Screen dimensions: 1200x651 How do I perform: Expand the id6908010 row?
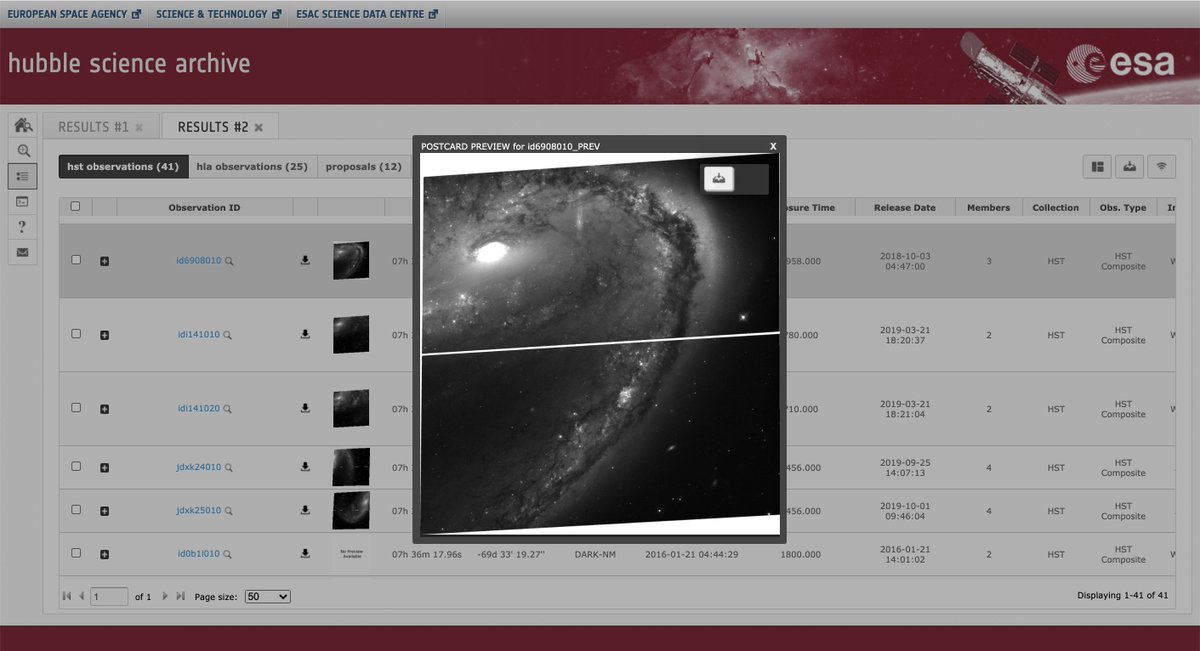105,261
